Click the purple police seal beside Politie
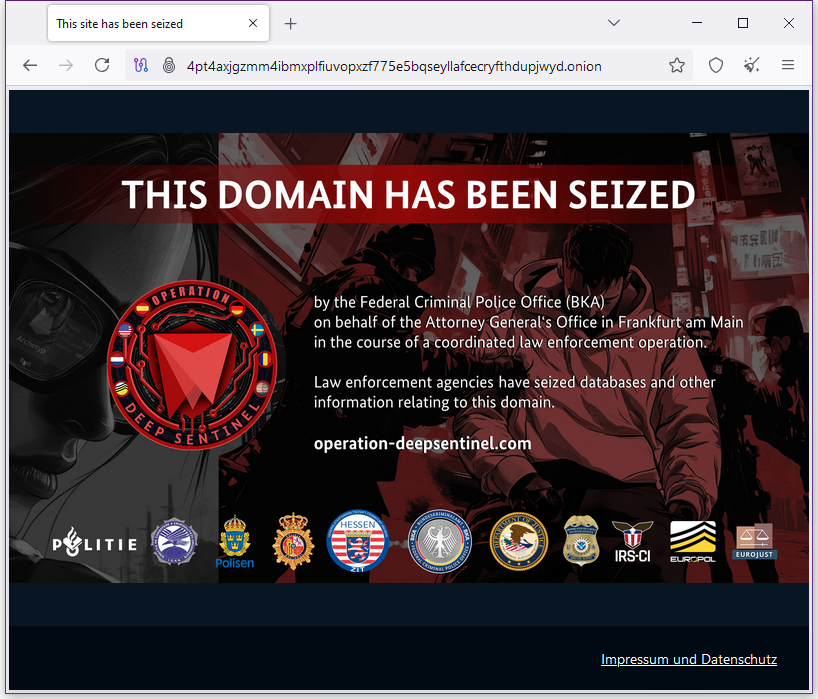The image size is (818, 699). [174, 541]
